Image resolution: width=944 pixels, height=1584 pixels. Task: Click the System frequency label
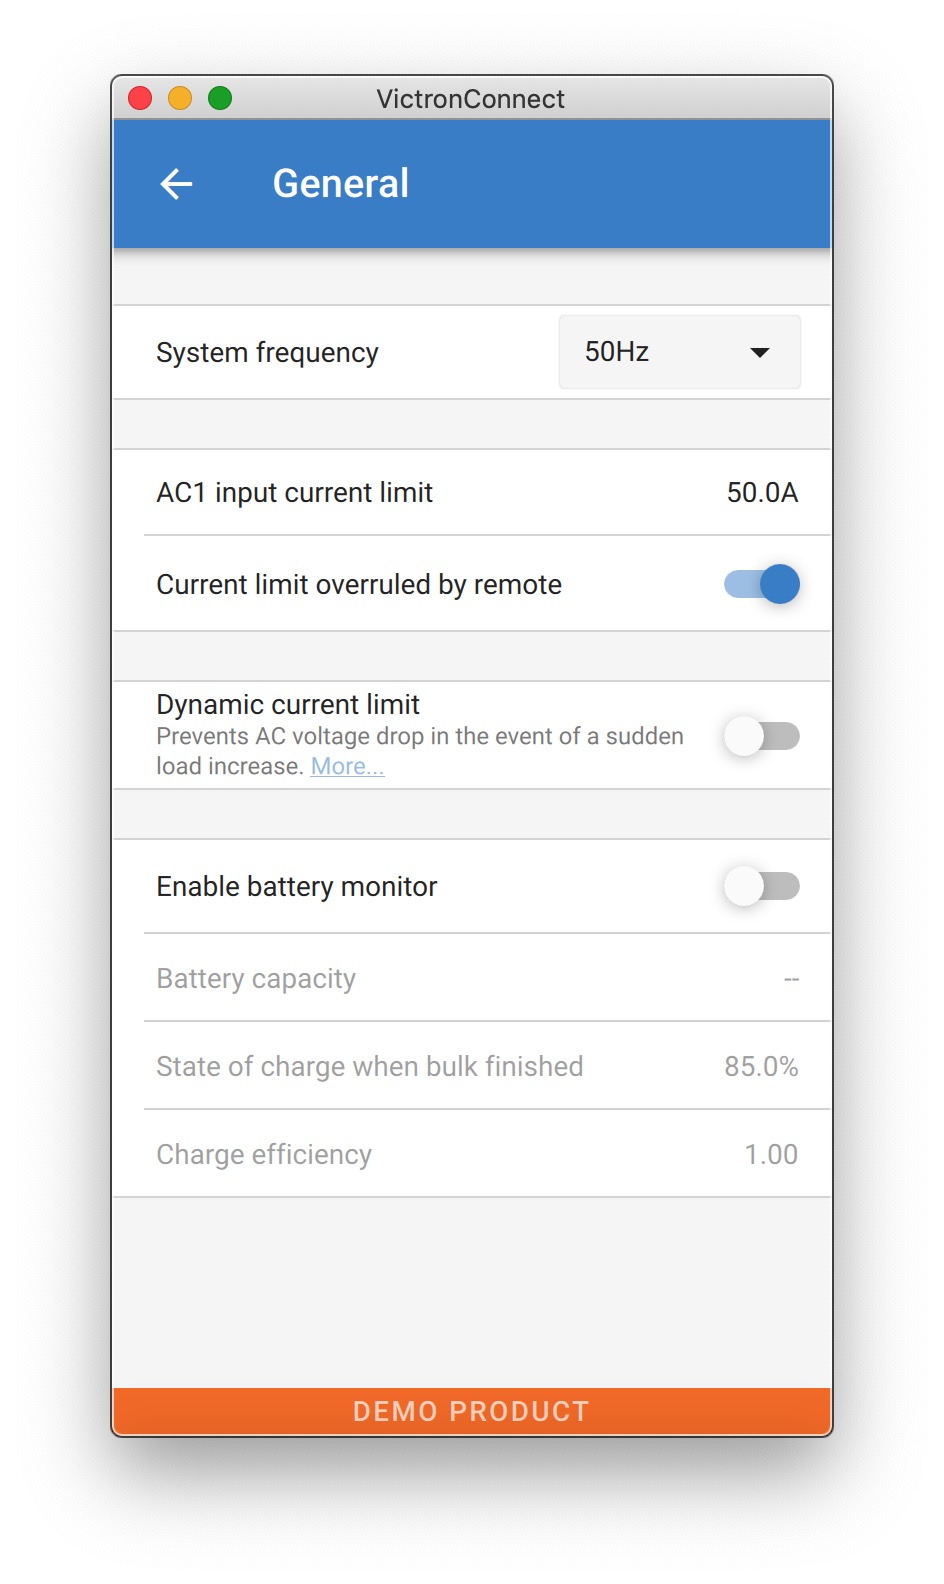[x=267, y=353]
